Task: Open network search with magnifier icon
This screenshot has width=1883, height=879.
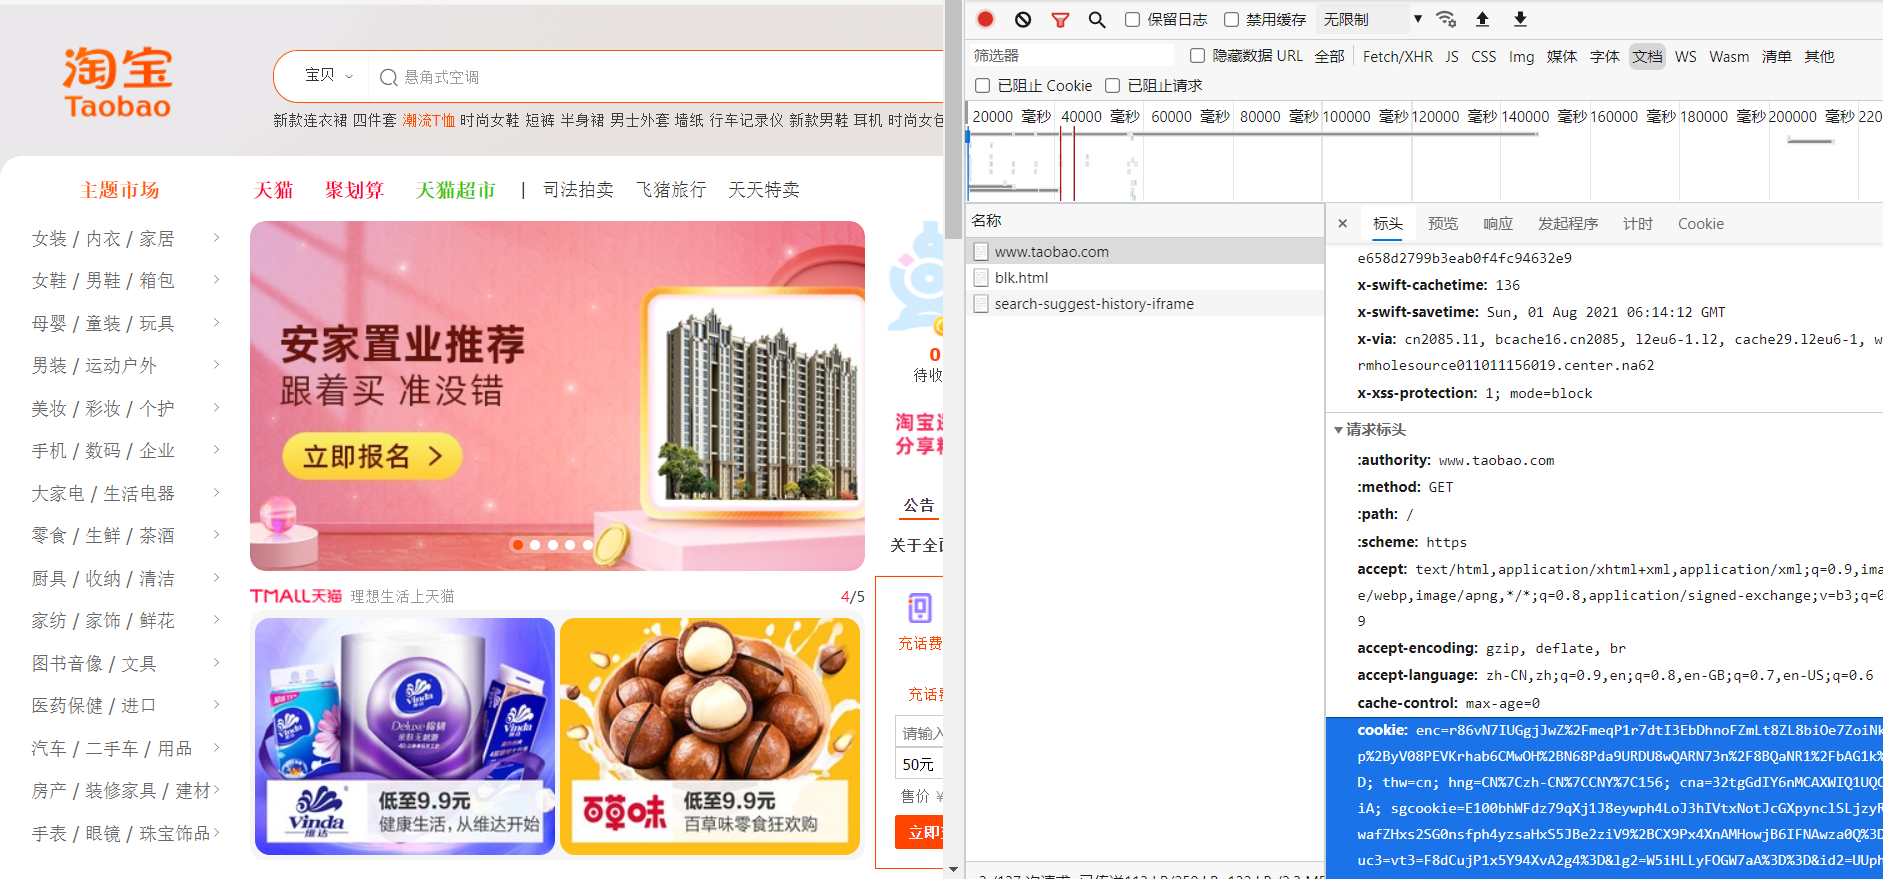Action: (x=1097, y=19)
